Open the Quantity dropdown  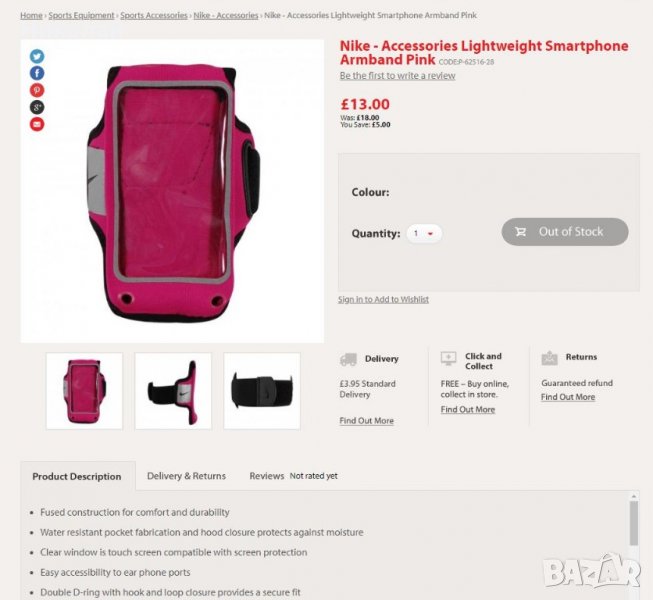pyautogui.click(x=424, y=233)
